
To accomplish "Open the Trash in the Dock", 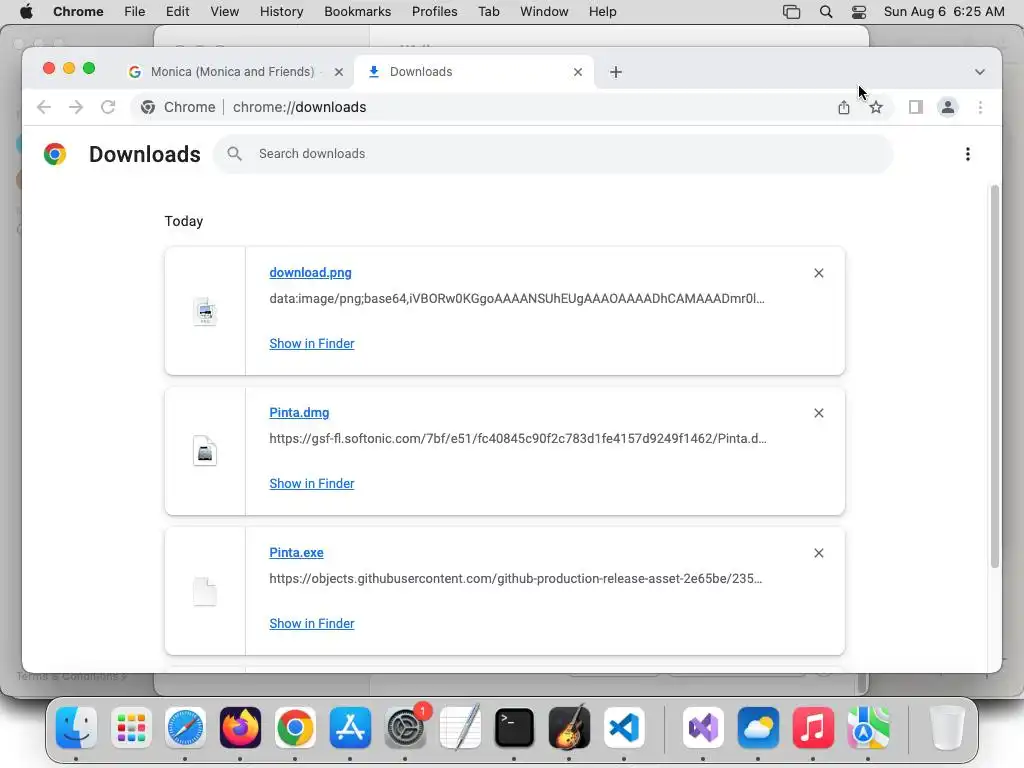I will (947, 728).
